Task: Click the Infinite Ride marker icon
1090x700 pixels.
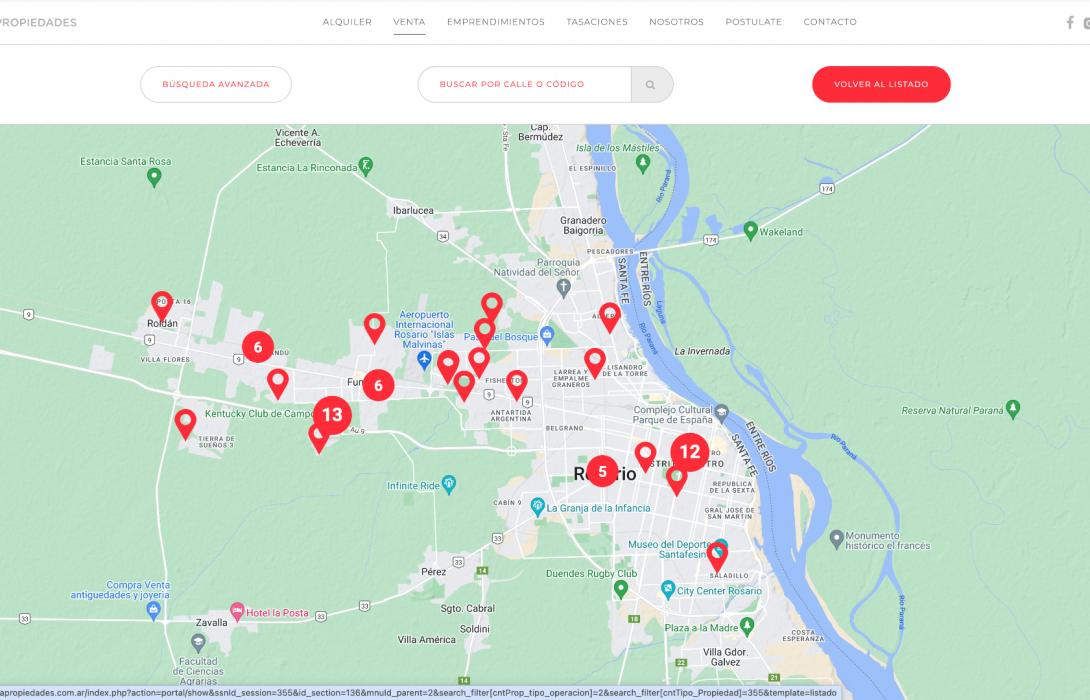Action: (449, 484)
